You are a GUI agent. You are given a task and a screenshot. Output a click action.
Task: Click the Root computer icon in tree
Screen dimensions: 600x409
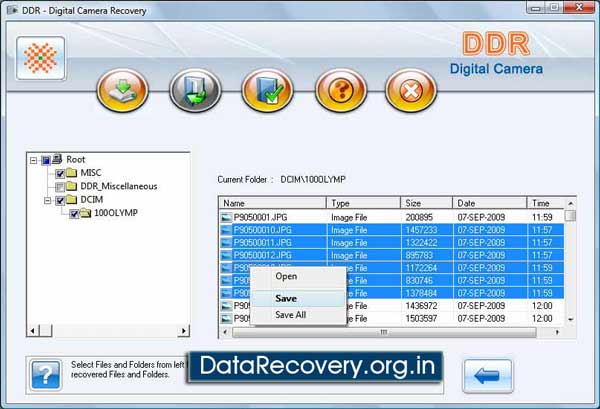tap(57, 159)
